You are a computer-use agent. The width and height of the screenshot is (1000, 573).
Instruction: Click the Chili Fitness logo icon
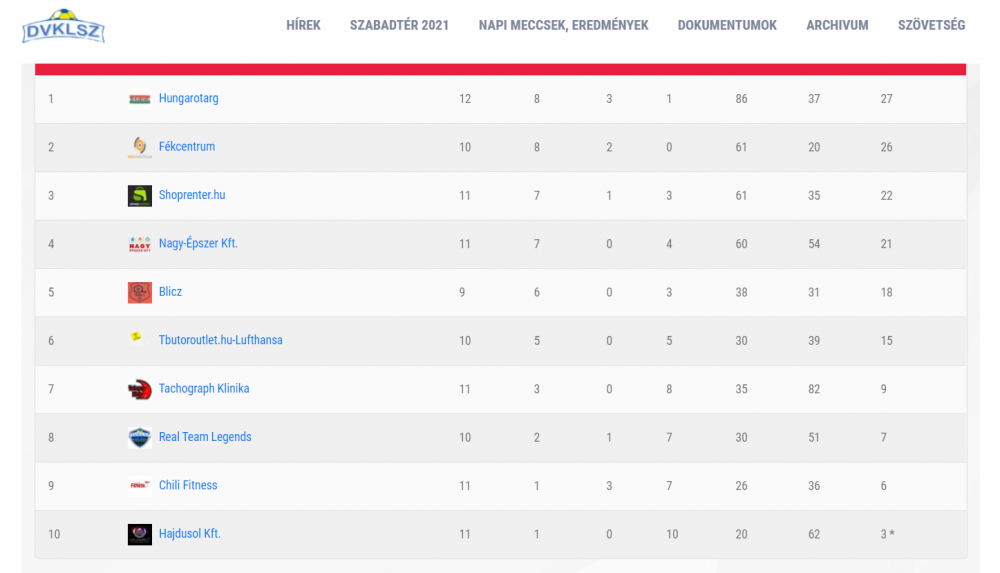point(140,486)
